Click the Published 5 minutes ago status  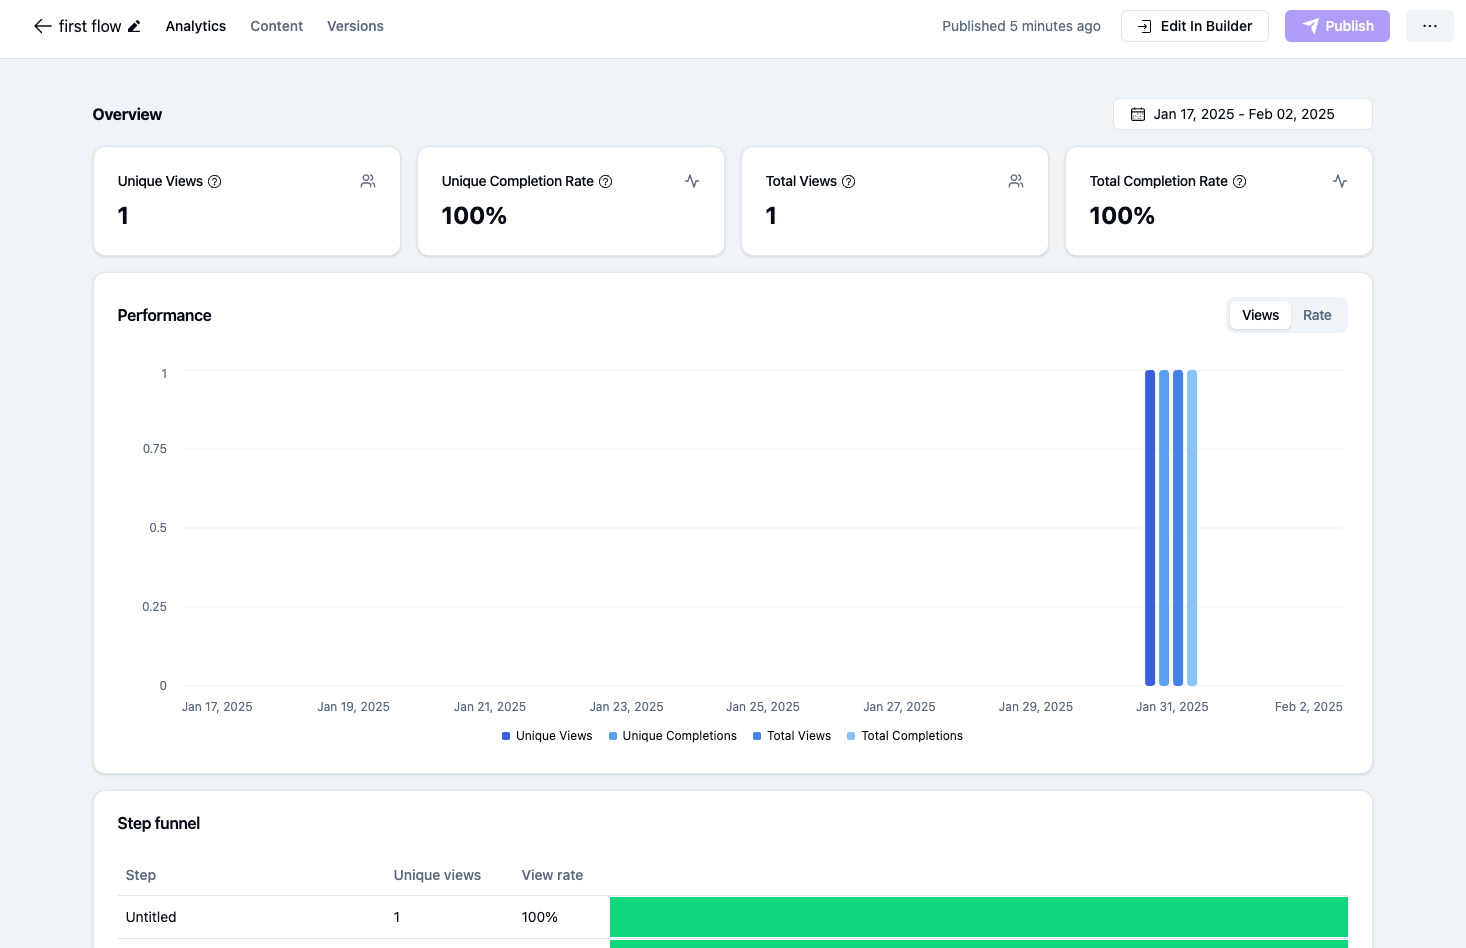pyautogui.click(x=1021, y=26)
